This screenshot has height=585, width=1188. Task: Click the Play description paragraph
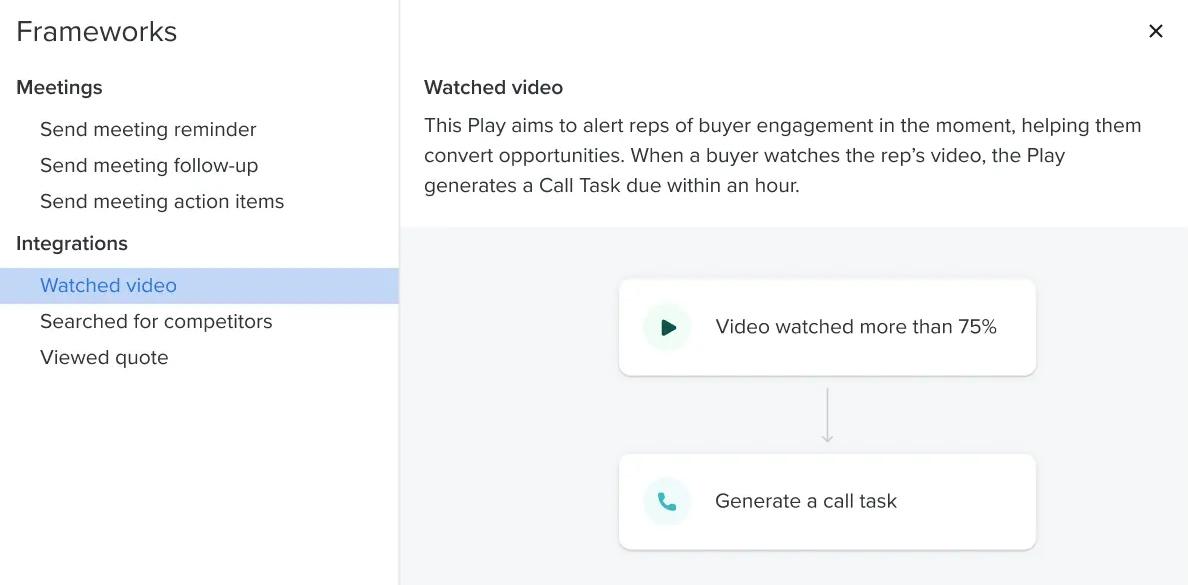point(783,155)
